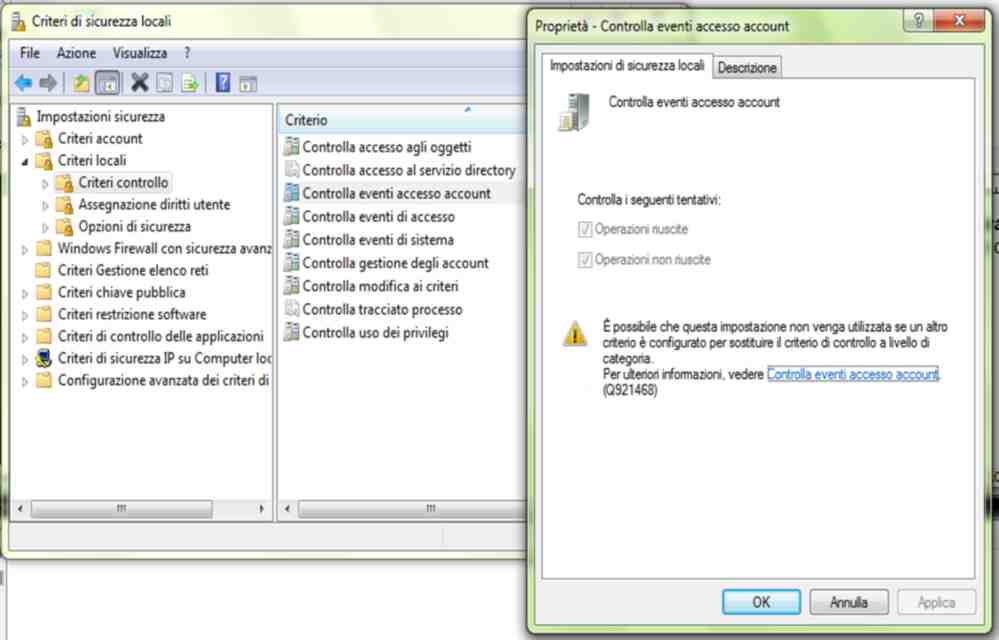The image size is (999, 640).
Task: Click the policy list horizontal scrollbar thumb
Action: pos(412,508)
